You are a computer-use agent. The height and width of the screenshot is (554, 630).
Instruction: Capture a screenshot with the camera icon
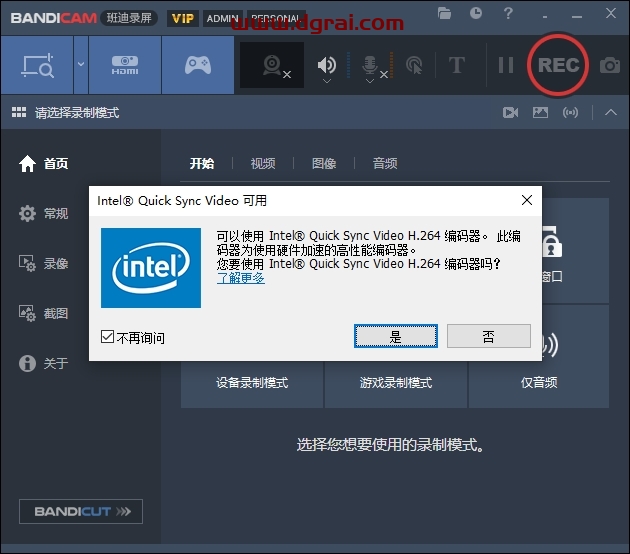[610, 65]
